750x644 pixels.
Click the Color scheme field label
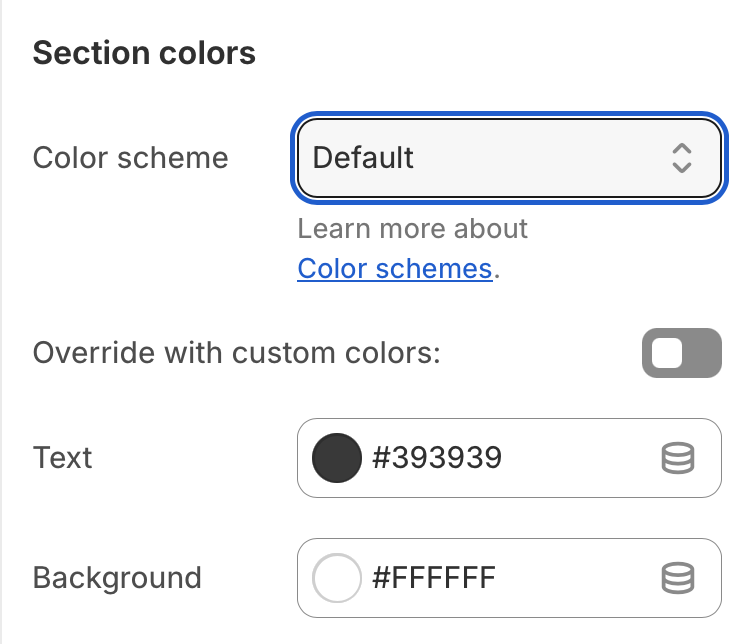130,158
